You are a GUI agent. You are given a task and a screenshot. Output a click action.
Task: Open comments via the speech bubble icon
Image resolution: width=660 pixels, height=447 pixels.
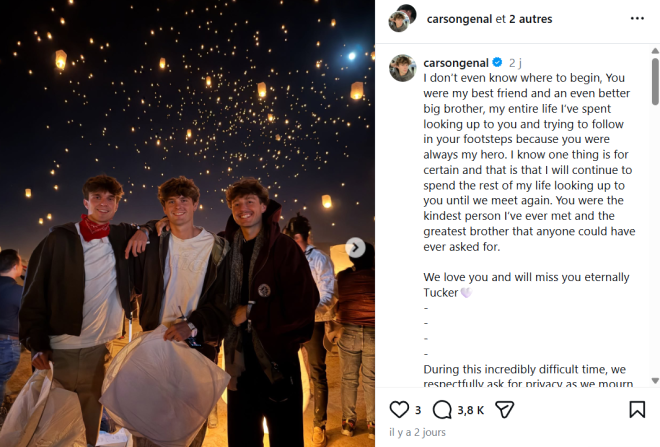click(x=442, y=409)
